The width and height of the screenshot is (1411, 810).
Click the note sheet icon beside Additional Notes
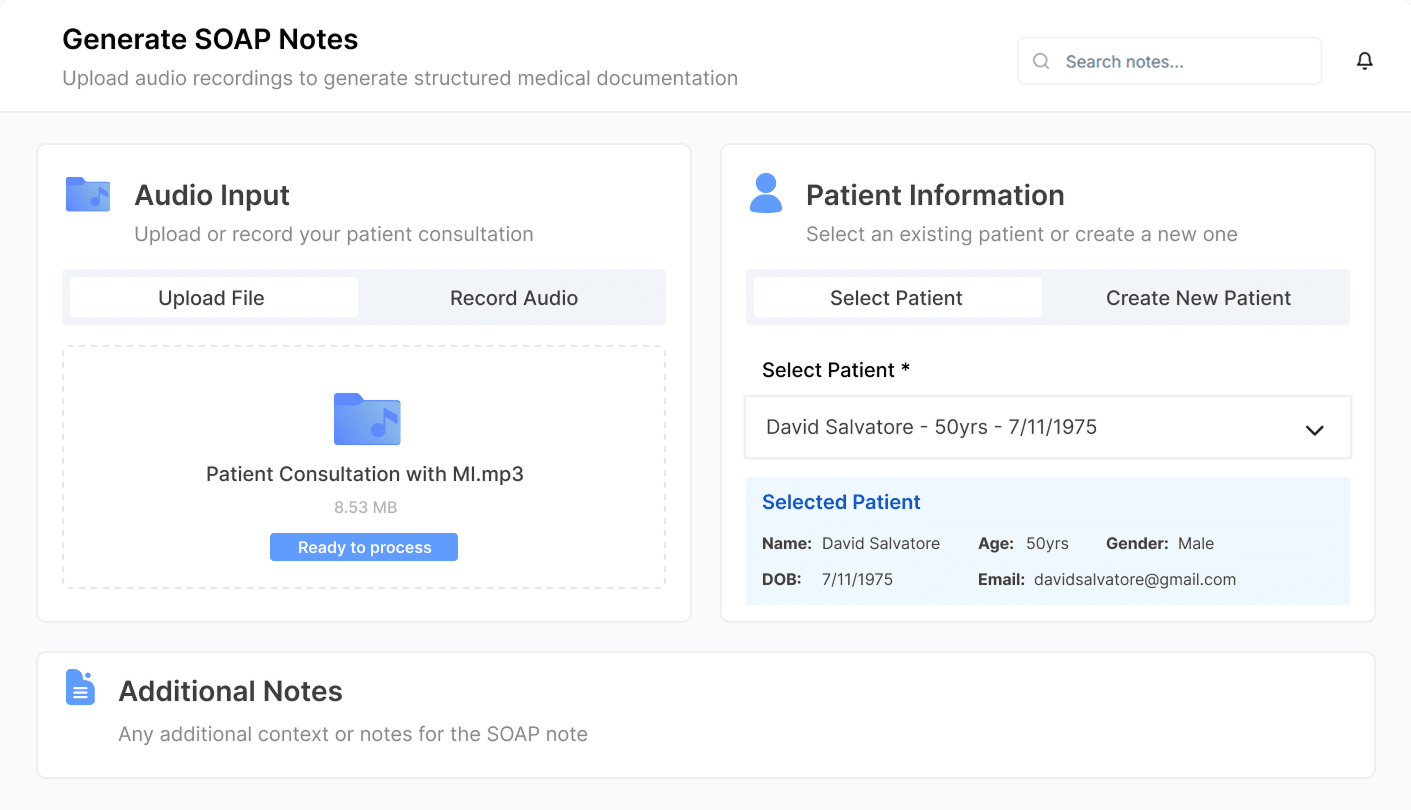pos(79,686)
